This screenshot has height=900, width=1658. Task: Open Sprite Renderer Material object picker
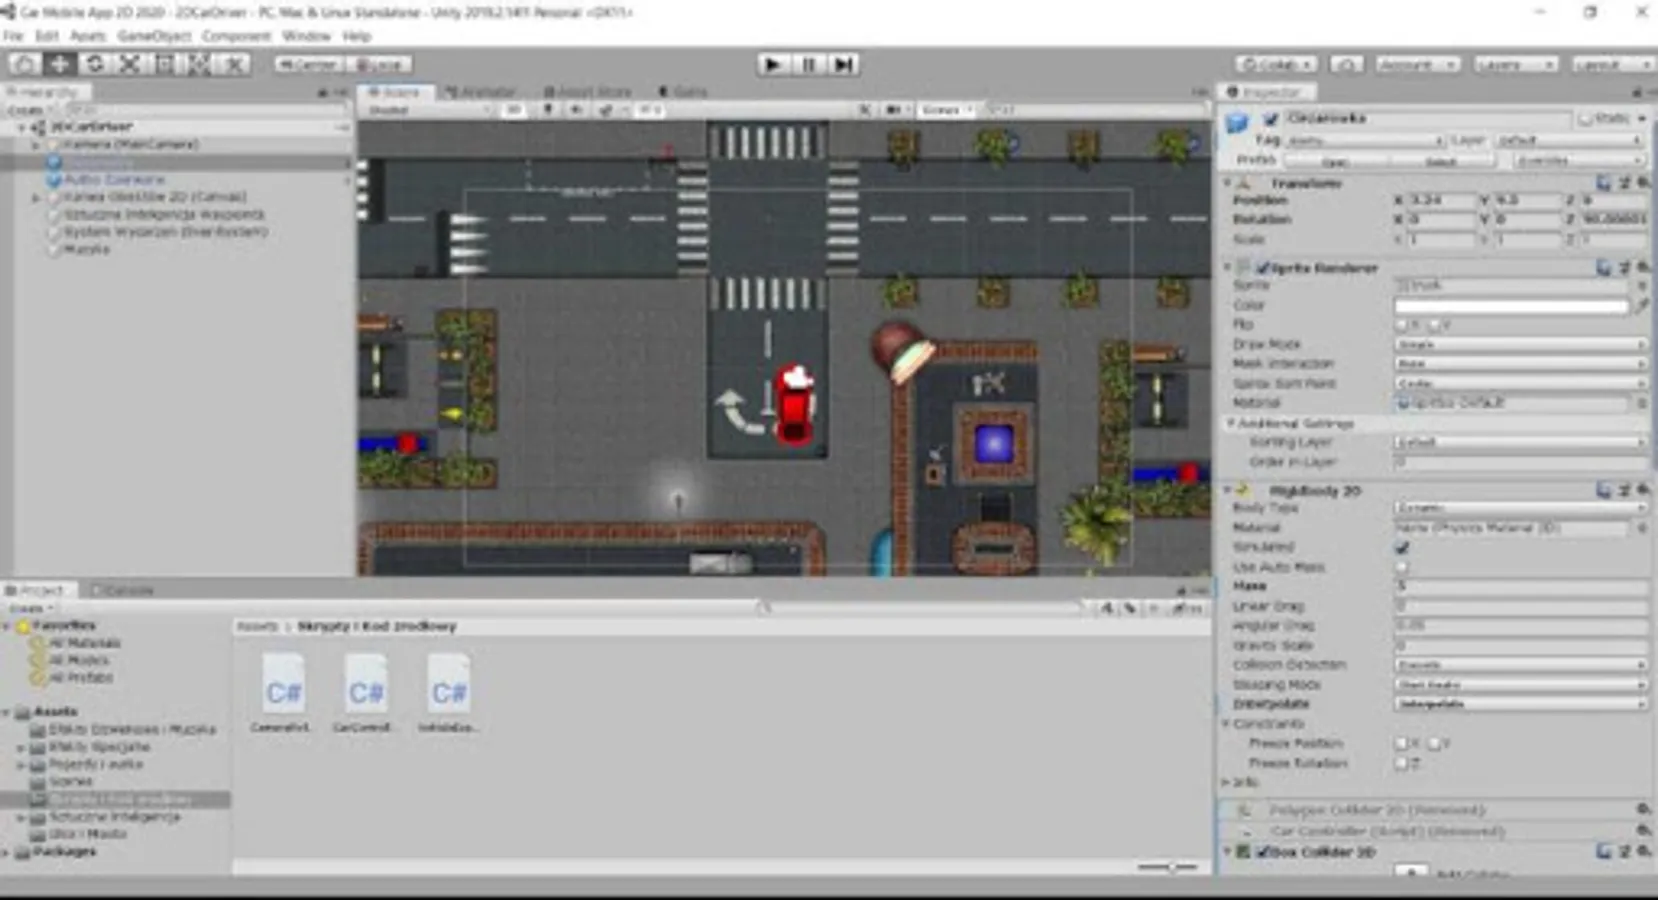pyautogui.click(x=1642, y=403)
